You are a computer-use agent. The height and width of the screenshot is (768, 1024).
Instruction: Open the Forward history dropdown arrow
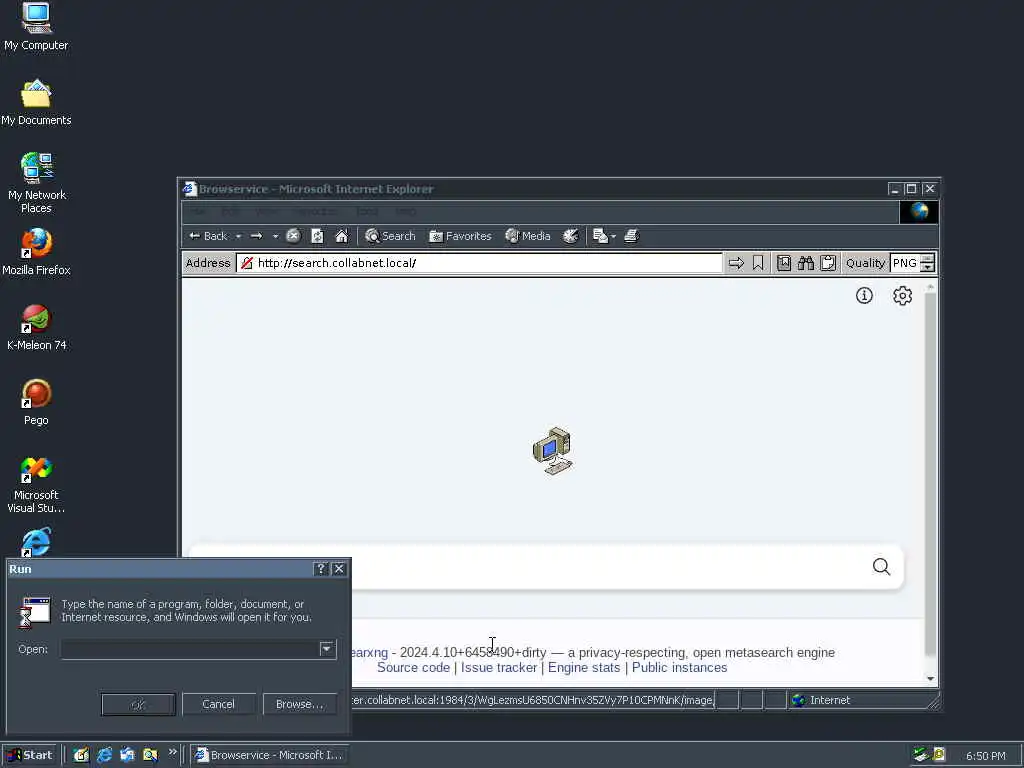[x=275, y=236]
